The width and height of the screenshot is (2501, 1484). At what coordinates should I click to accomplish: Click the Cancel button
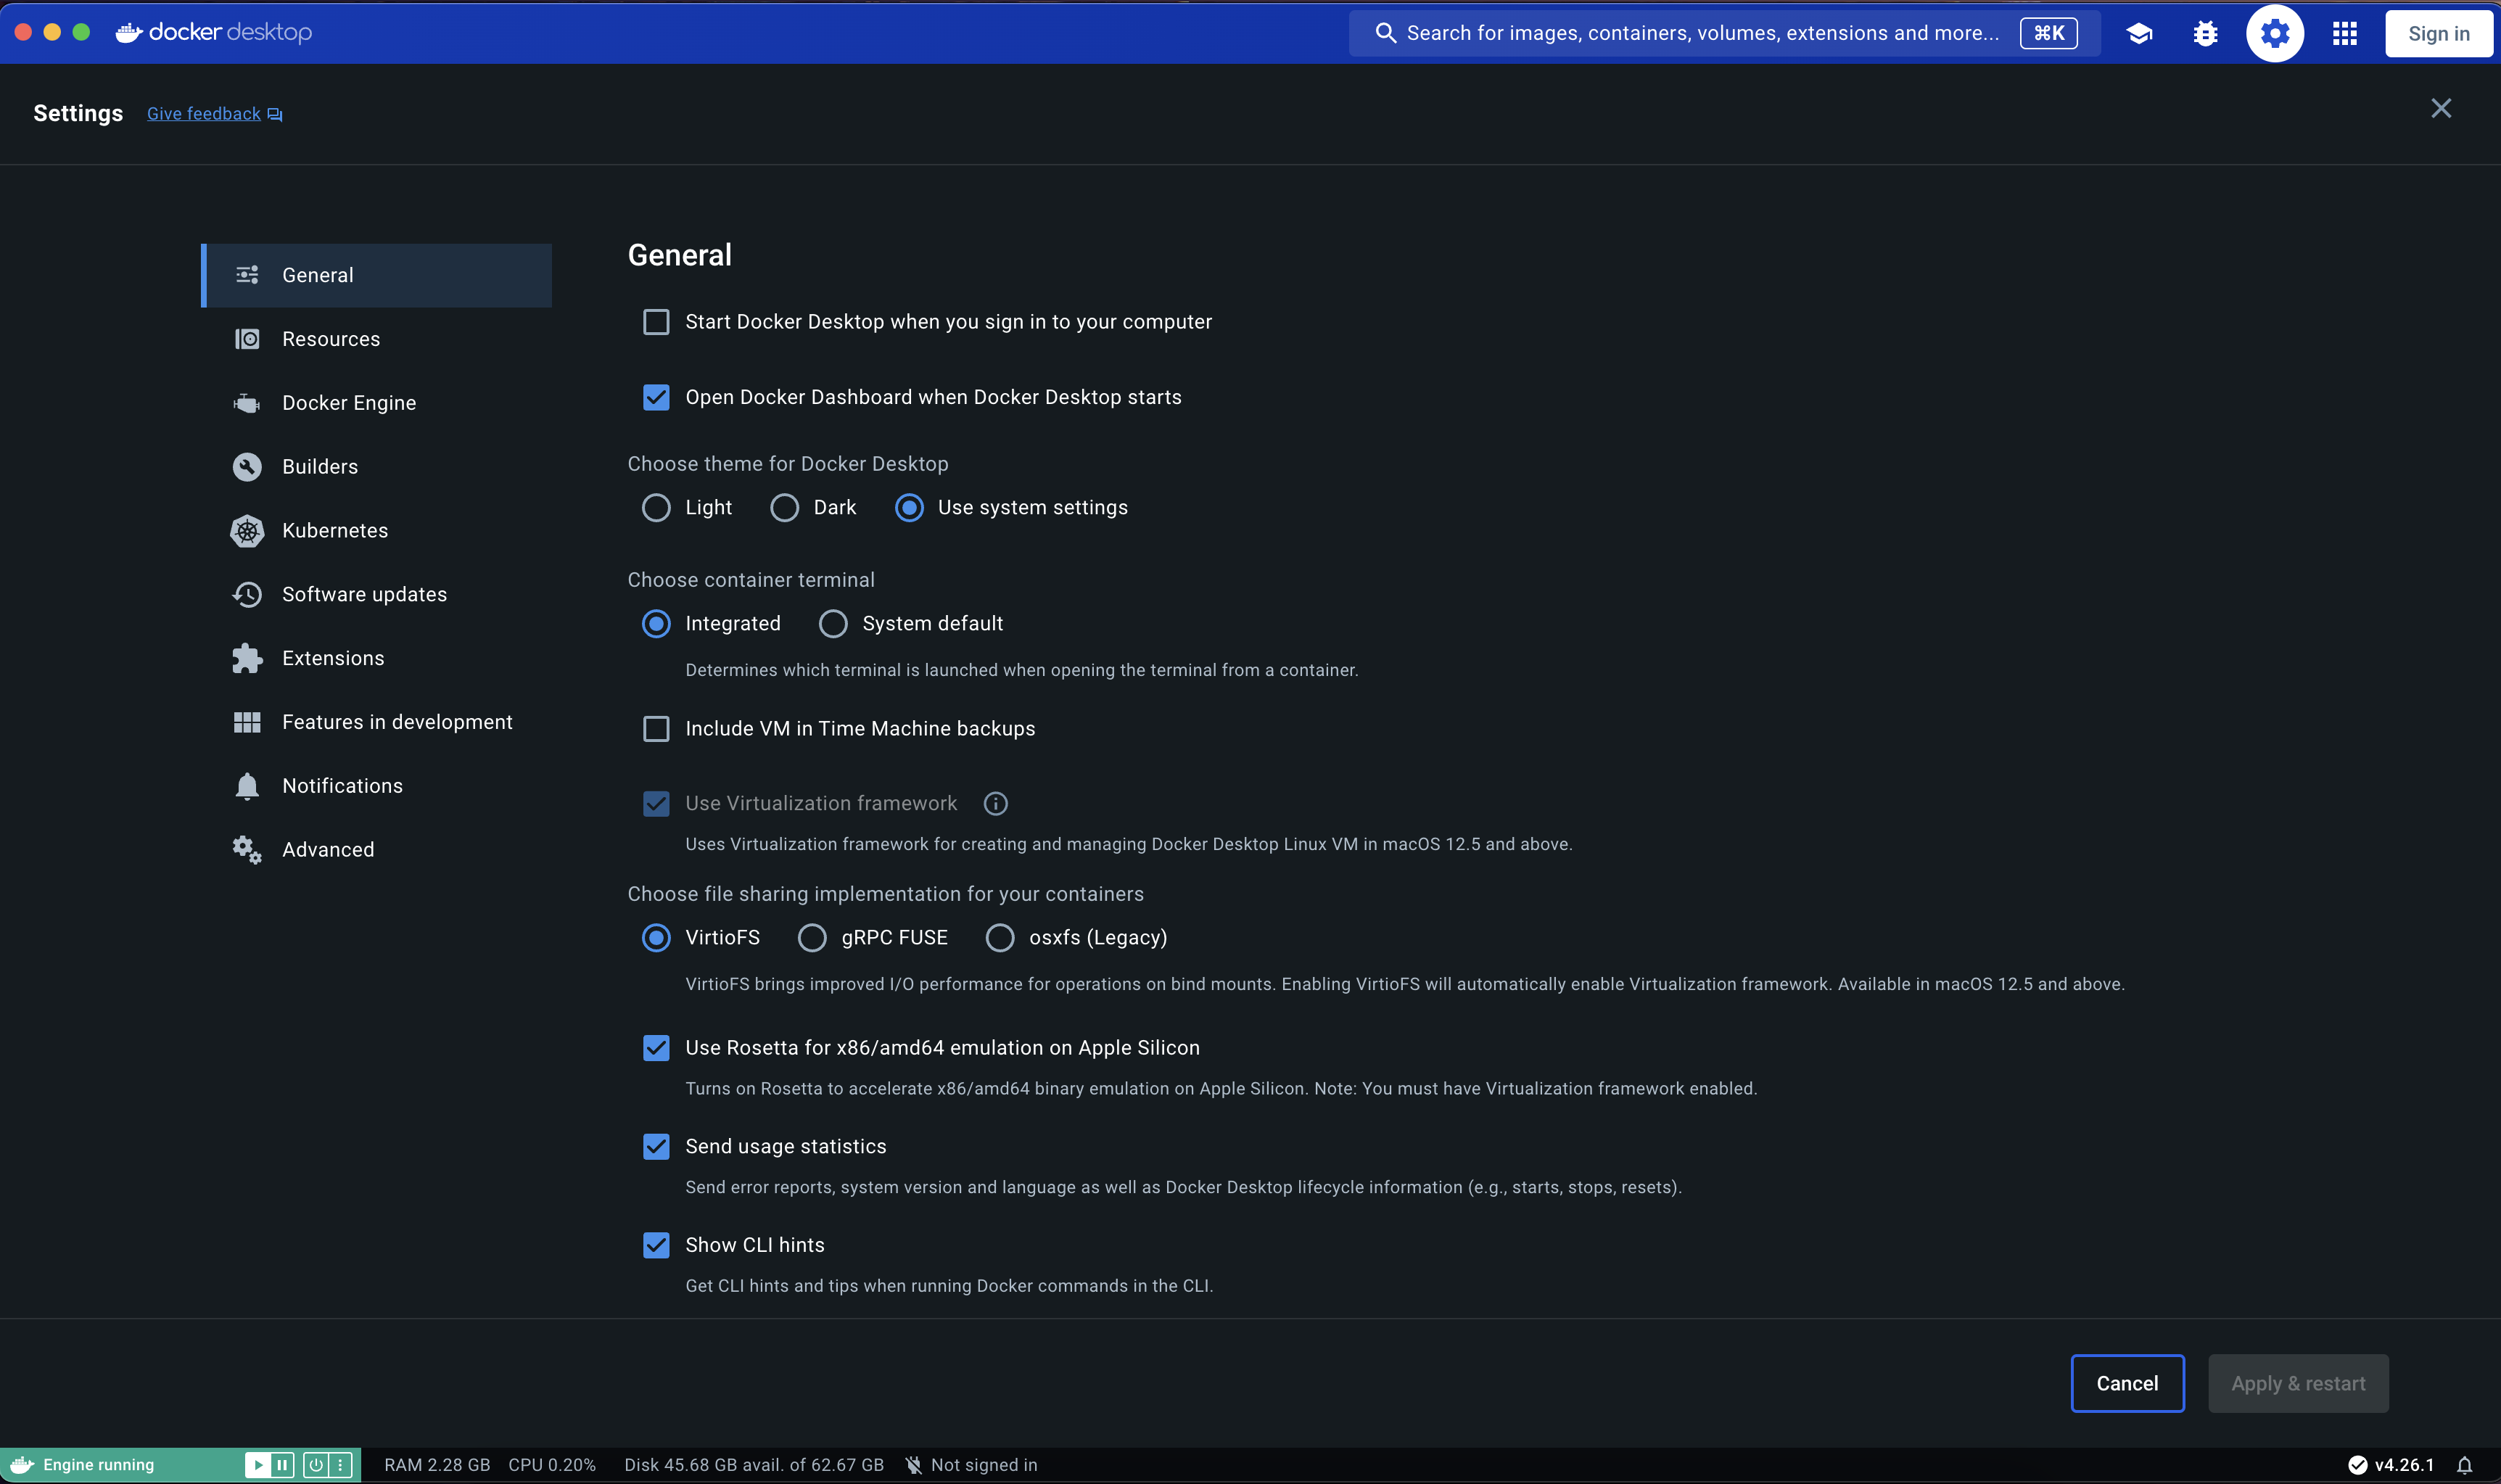(x=2127, y=1384)
